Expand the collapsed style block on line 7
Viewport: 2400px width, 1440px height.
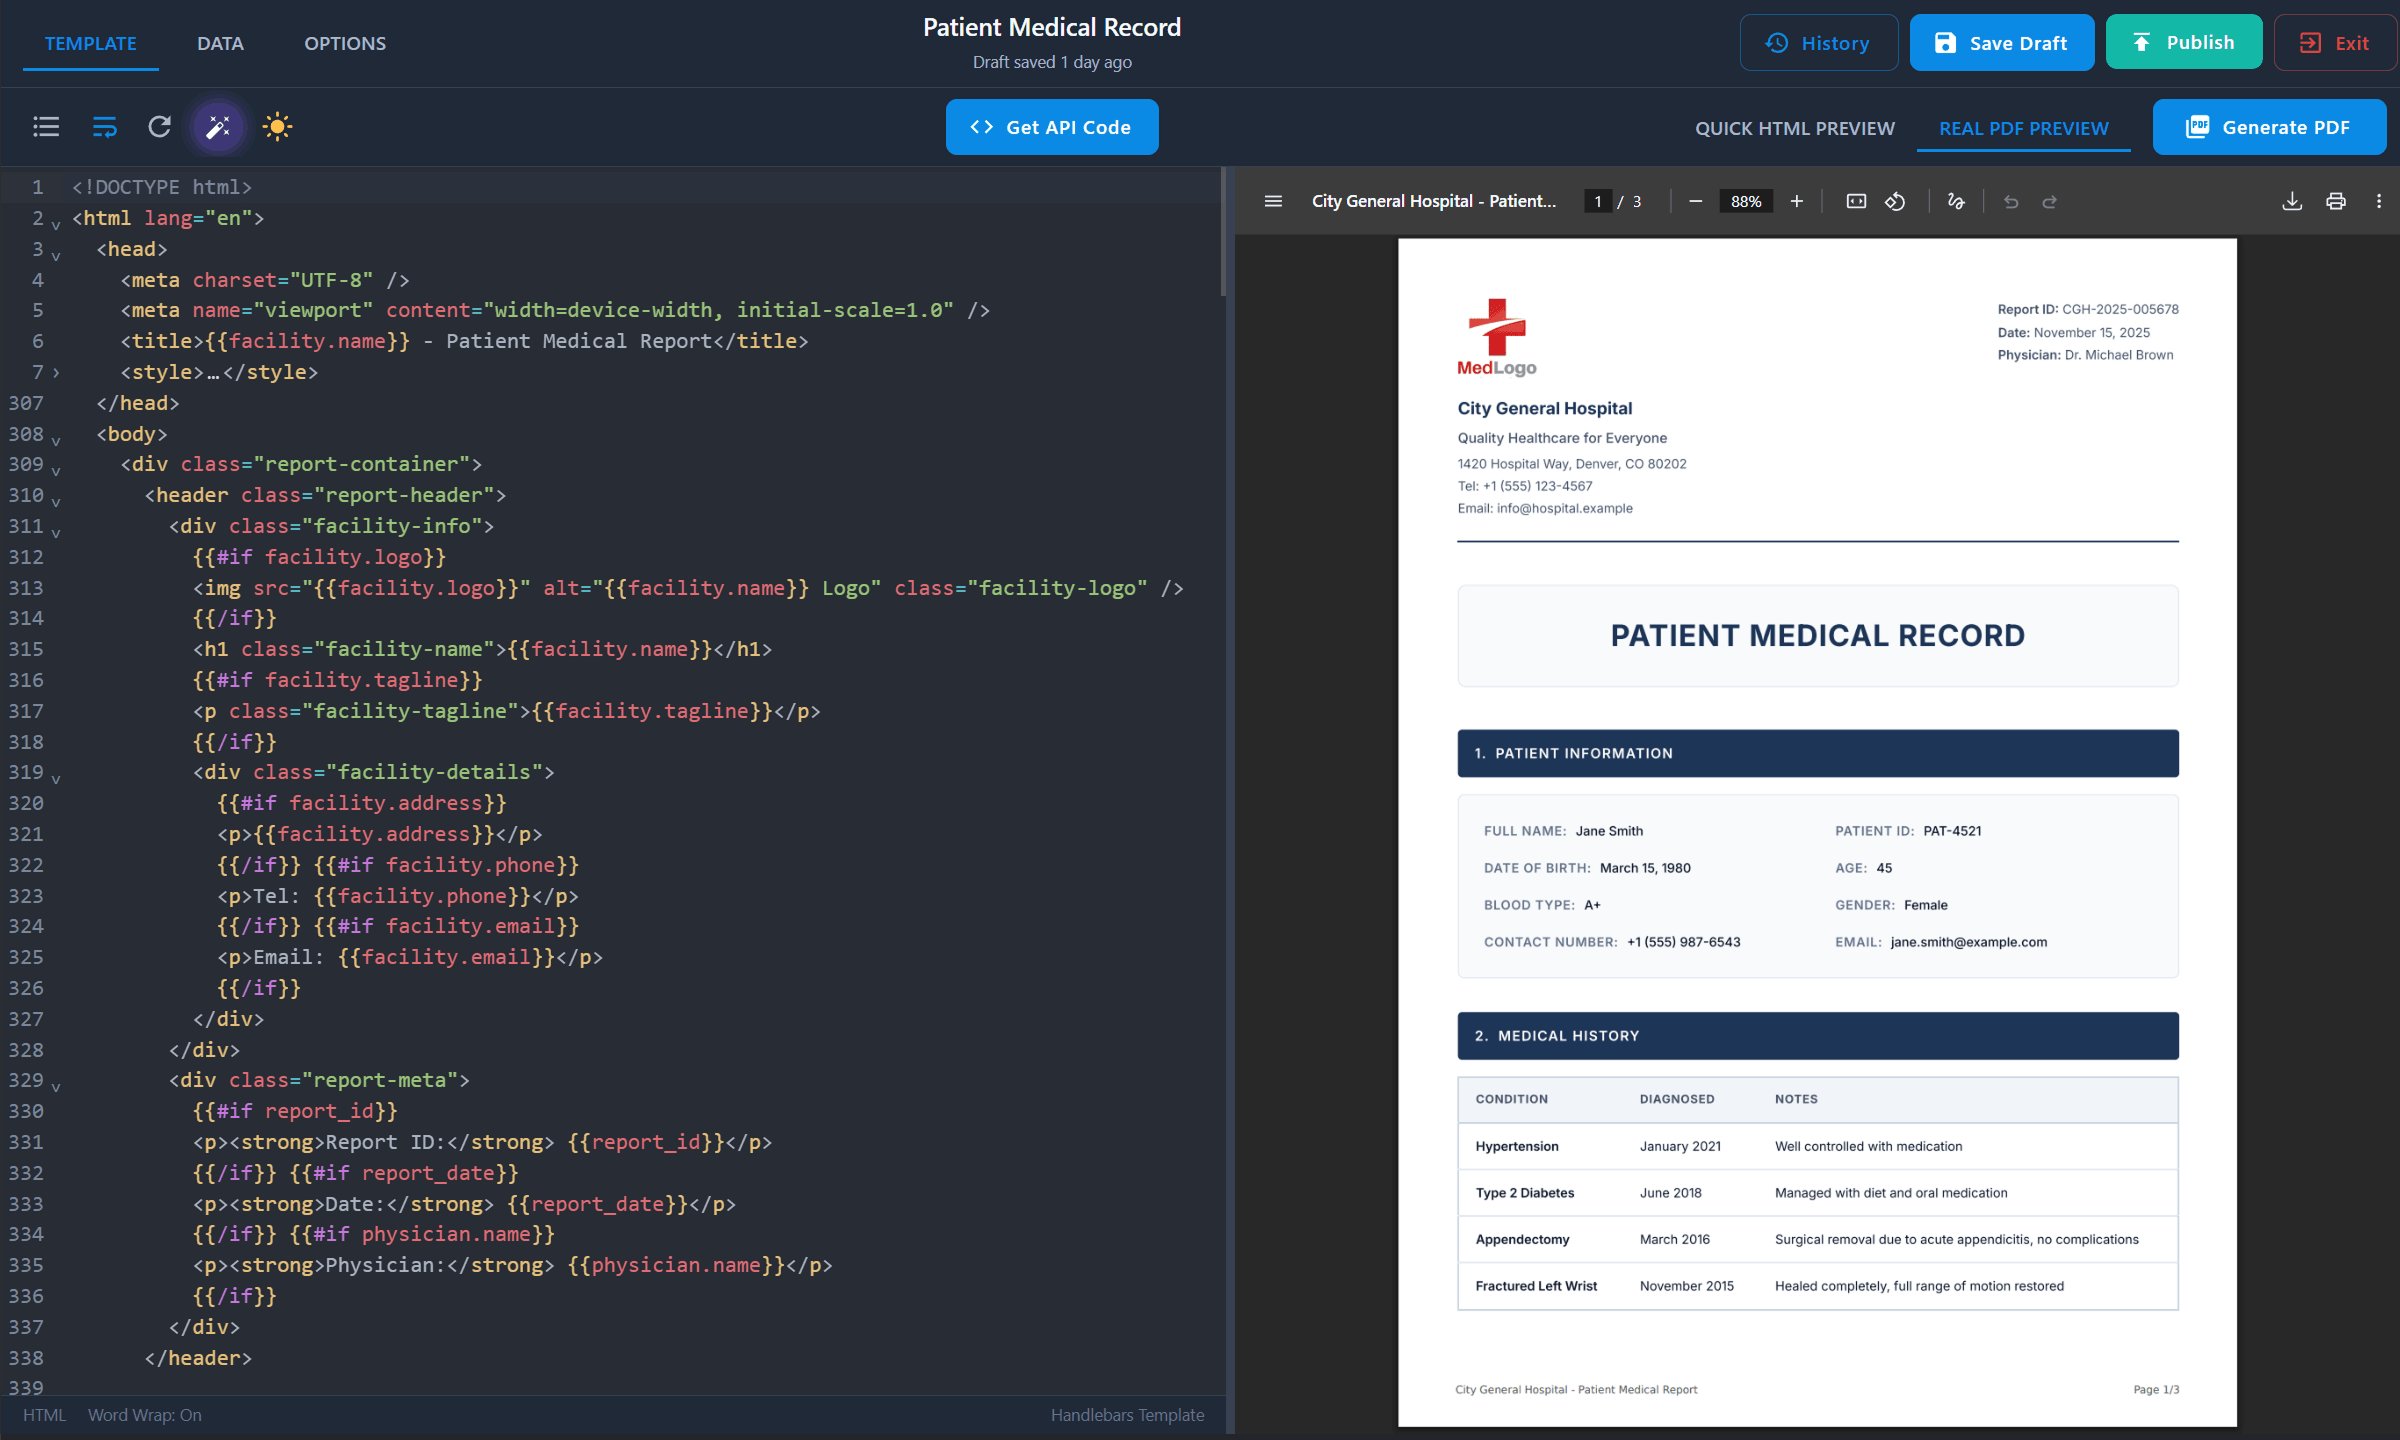(x=56, y=373)
